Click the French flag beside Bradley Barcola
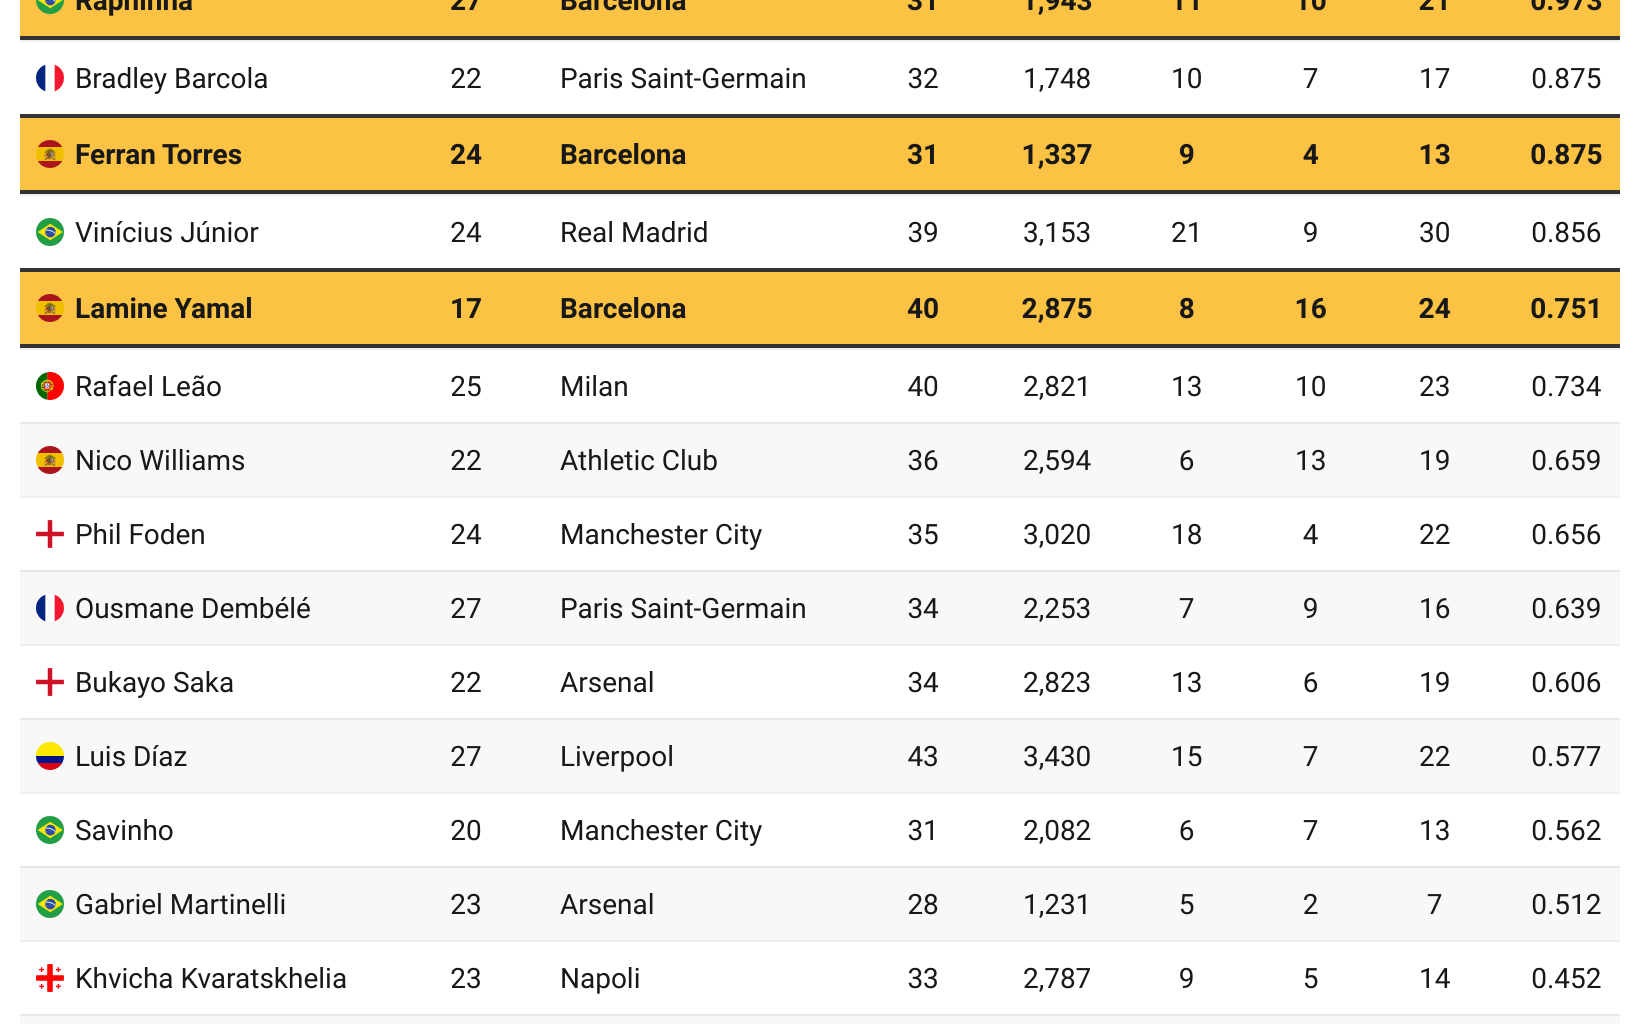The height and width of the screenshot is (1024, 1640). [x=50, y=78]
